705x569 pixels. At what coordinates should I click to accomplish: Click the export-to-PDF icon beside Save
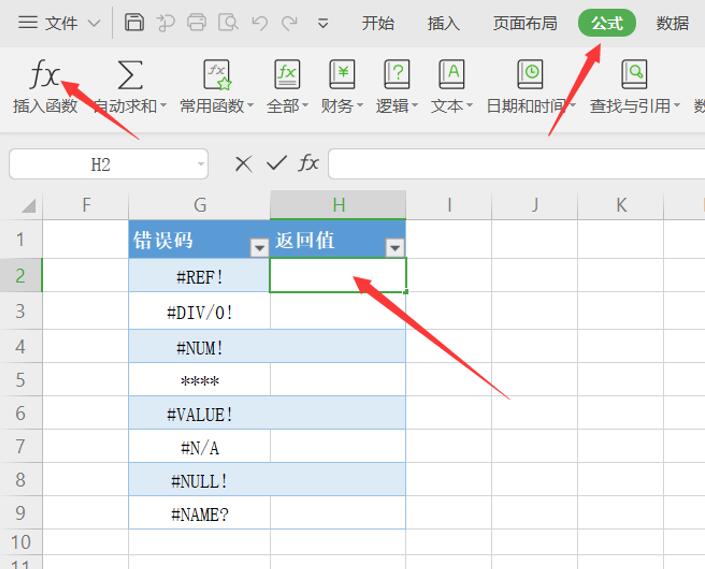click(x=165, y=22)
